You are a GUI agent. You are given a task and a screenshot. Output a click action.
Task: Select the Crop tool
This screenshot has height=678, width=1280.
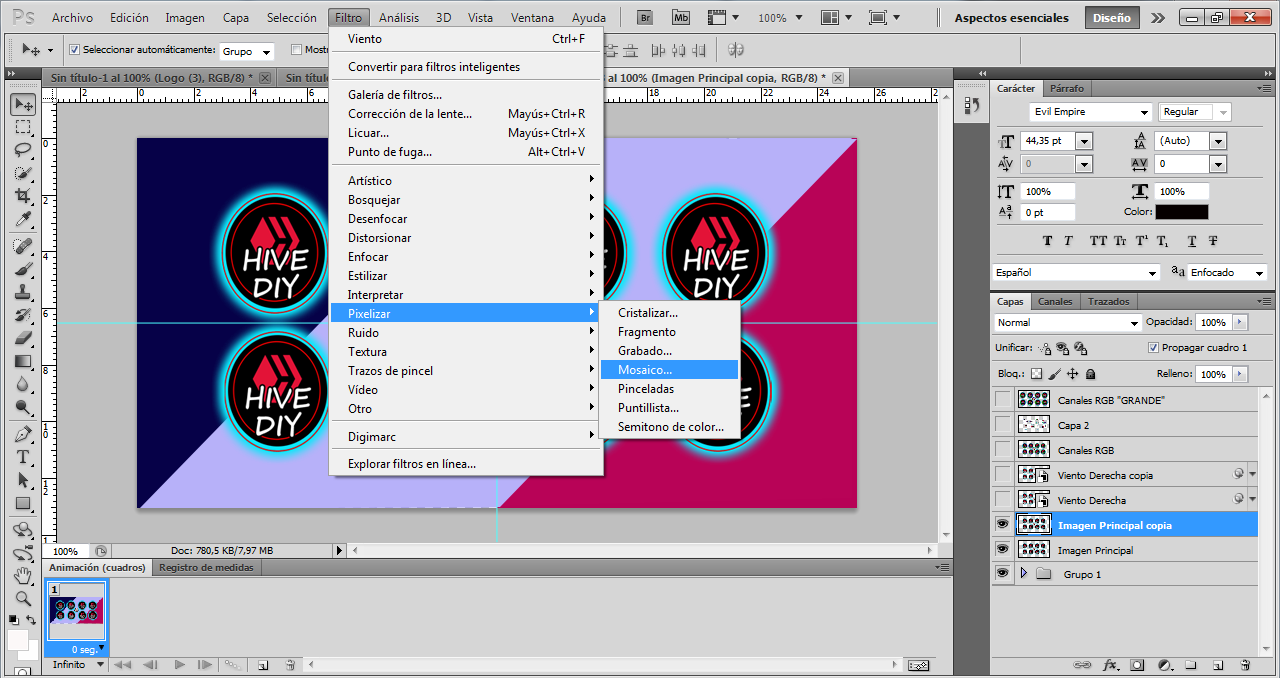(x=23, y=196)
